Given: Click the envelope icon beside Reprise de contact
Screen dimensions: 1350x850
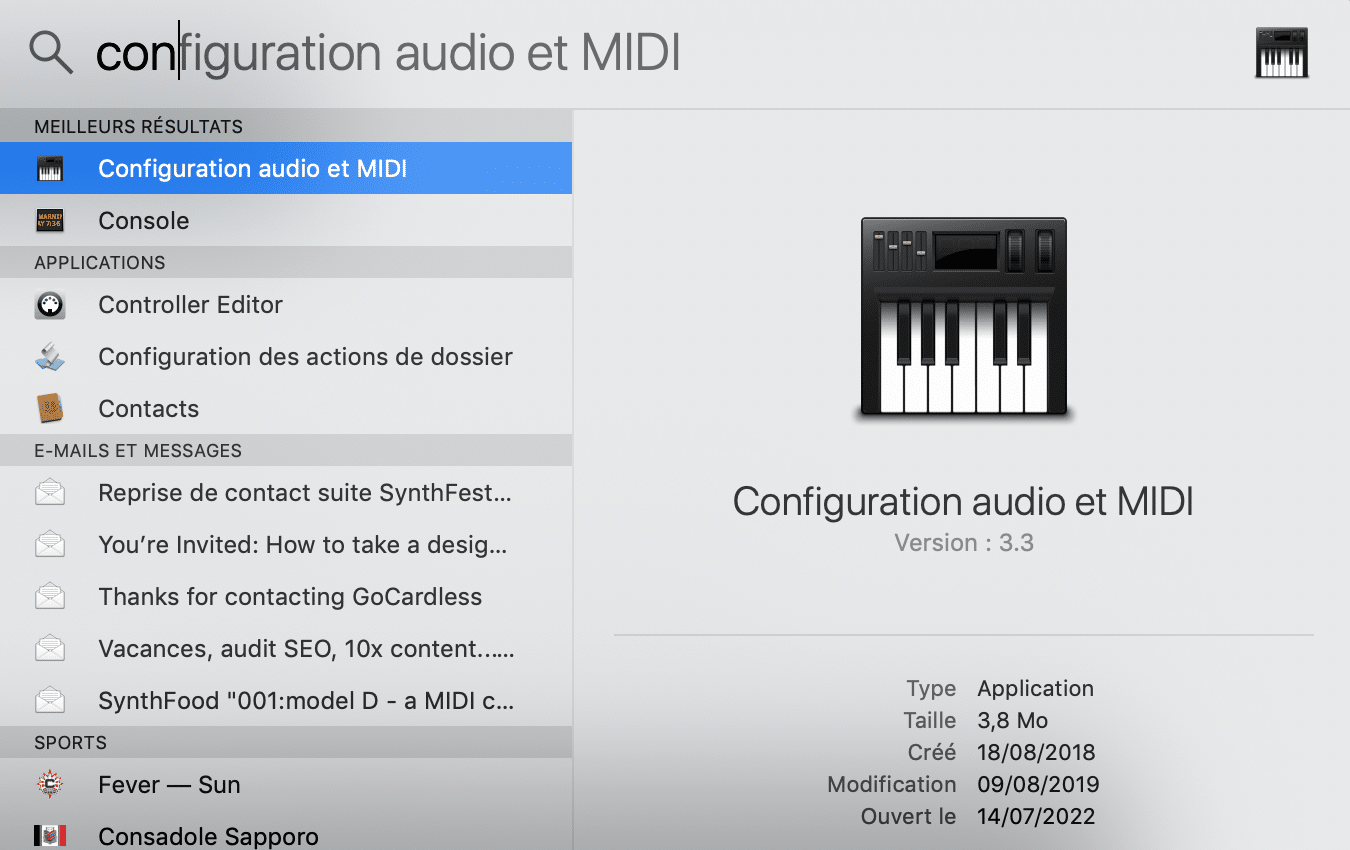Looking at the screenshot, I should coord(50,493).
